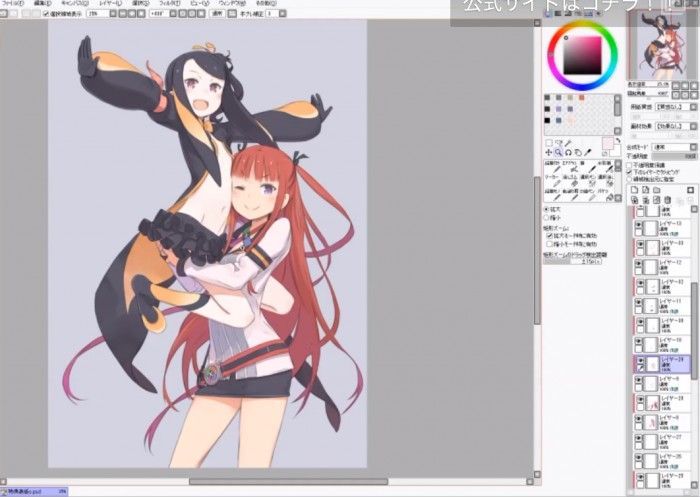Create a new layer folder
The width and height of the screenshot is (700, 497).
point(657,190)
